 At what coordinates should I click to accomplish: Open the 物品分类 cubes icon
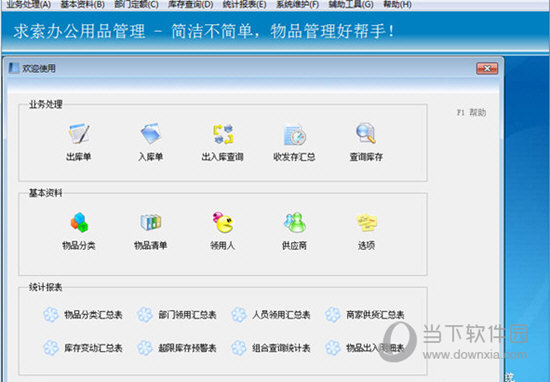tap(79, 222)
